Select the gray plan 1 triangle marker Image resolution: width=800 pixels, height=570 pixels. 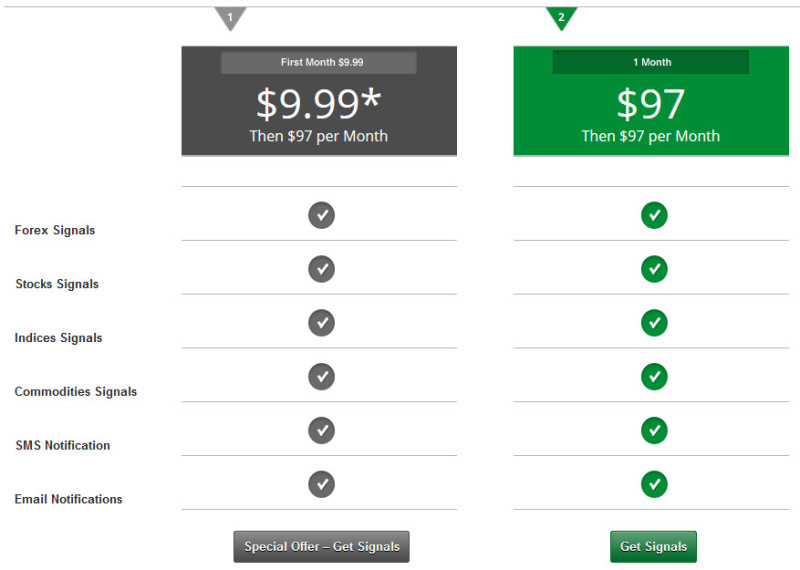230,18
